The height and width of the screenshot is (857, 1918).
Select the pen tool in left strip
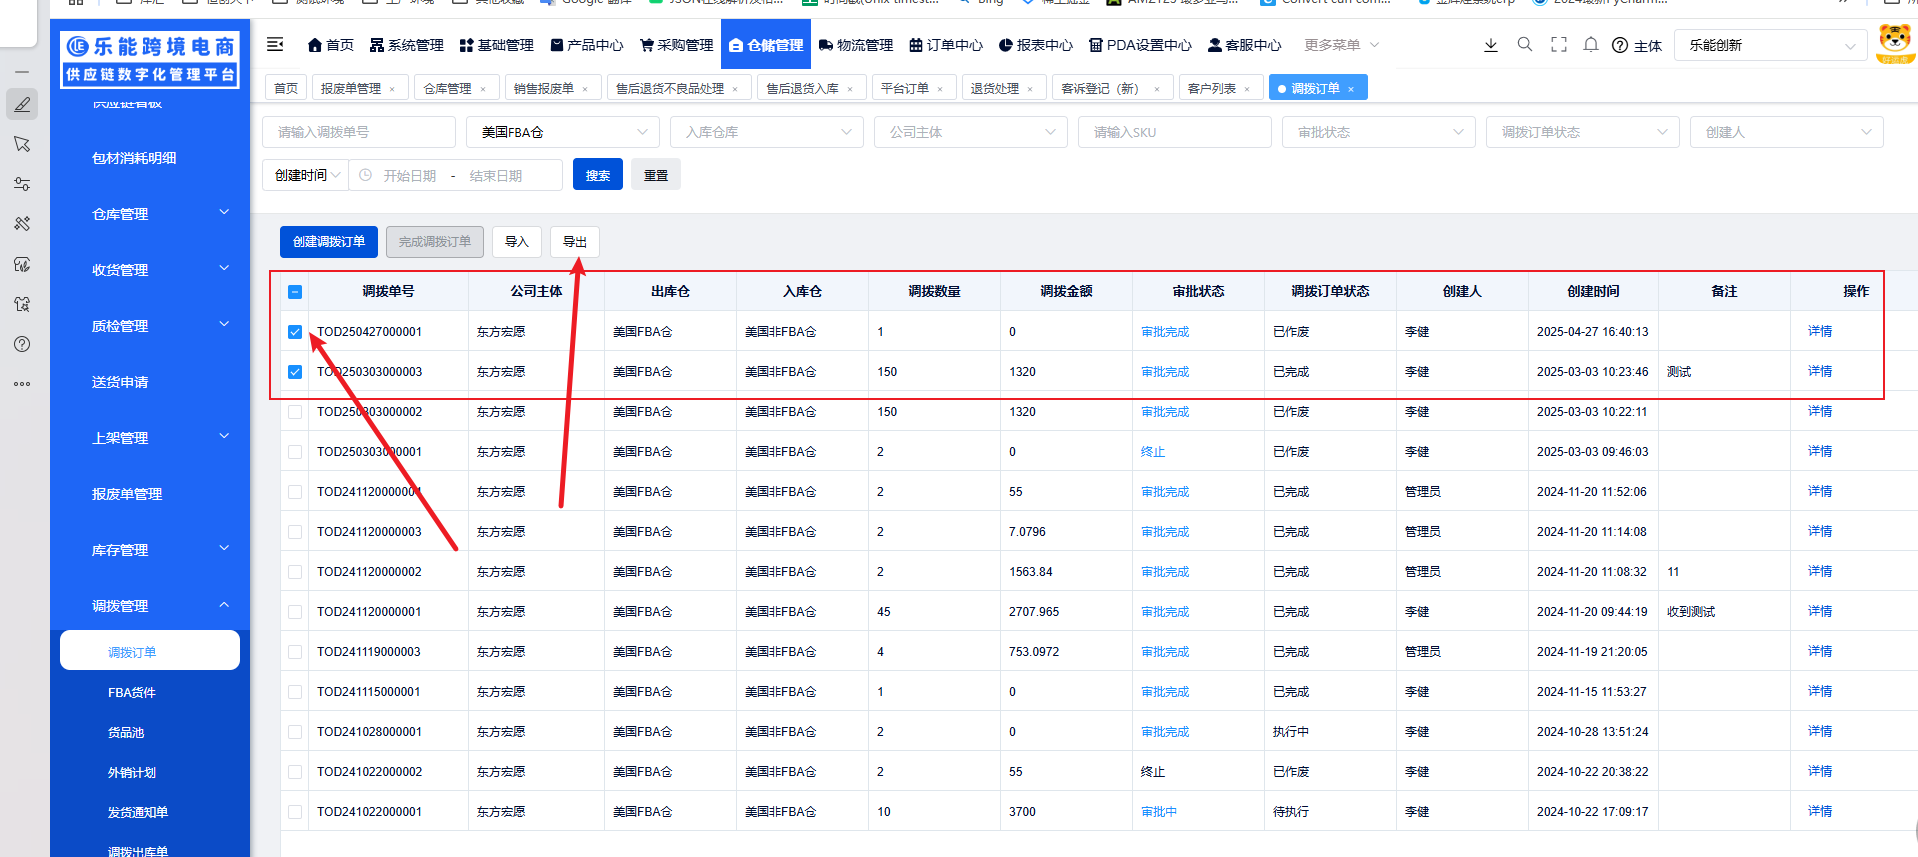click(22, 104)
